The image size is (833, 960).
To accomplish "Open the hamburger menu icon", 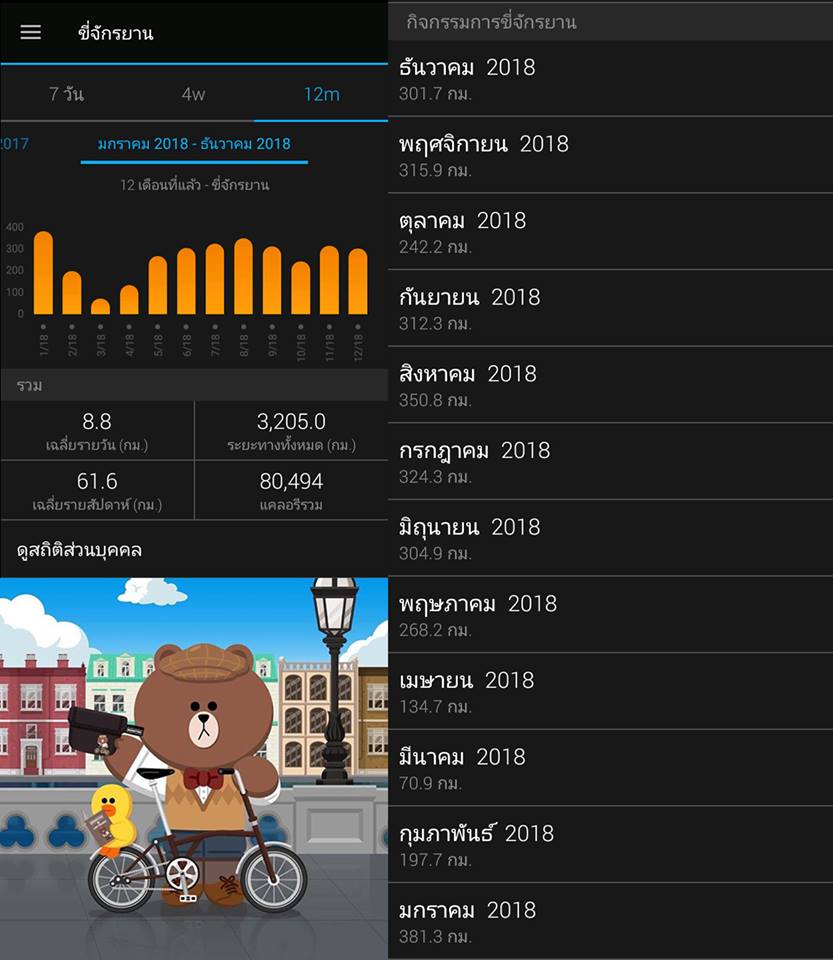I will pos(31,32).
